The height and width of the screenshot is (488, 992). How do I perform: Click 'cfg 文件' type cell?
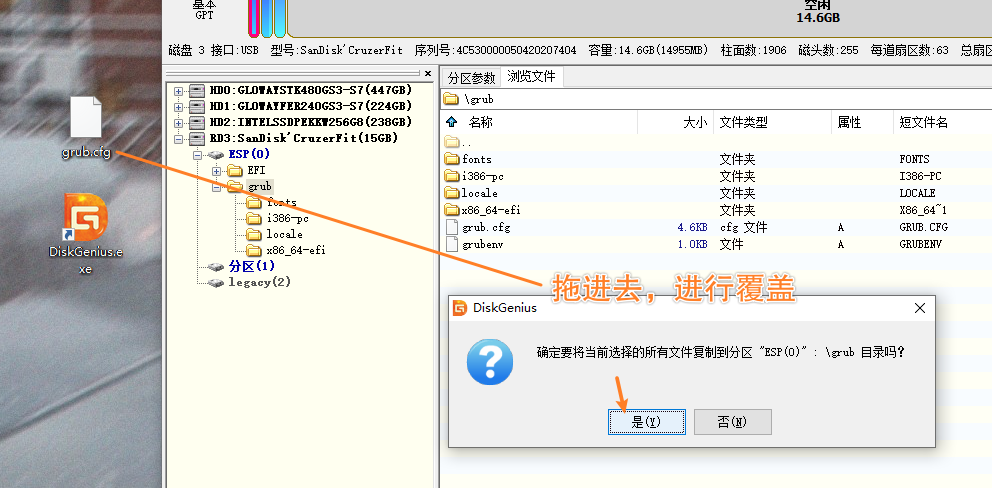tap(743, 227)
